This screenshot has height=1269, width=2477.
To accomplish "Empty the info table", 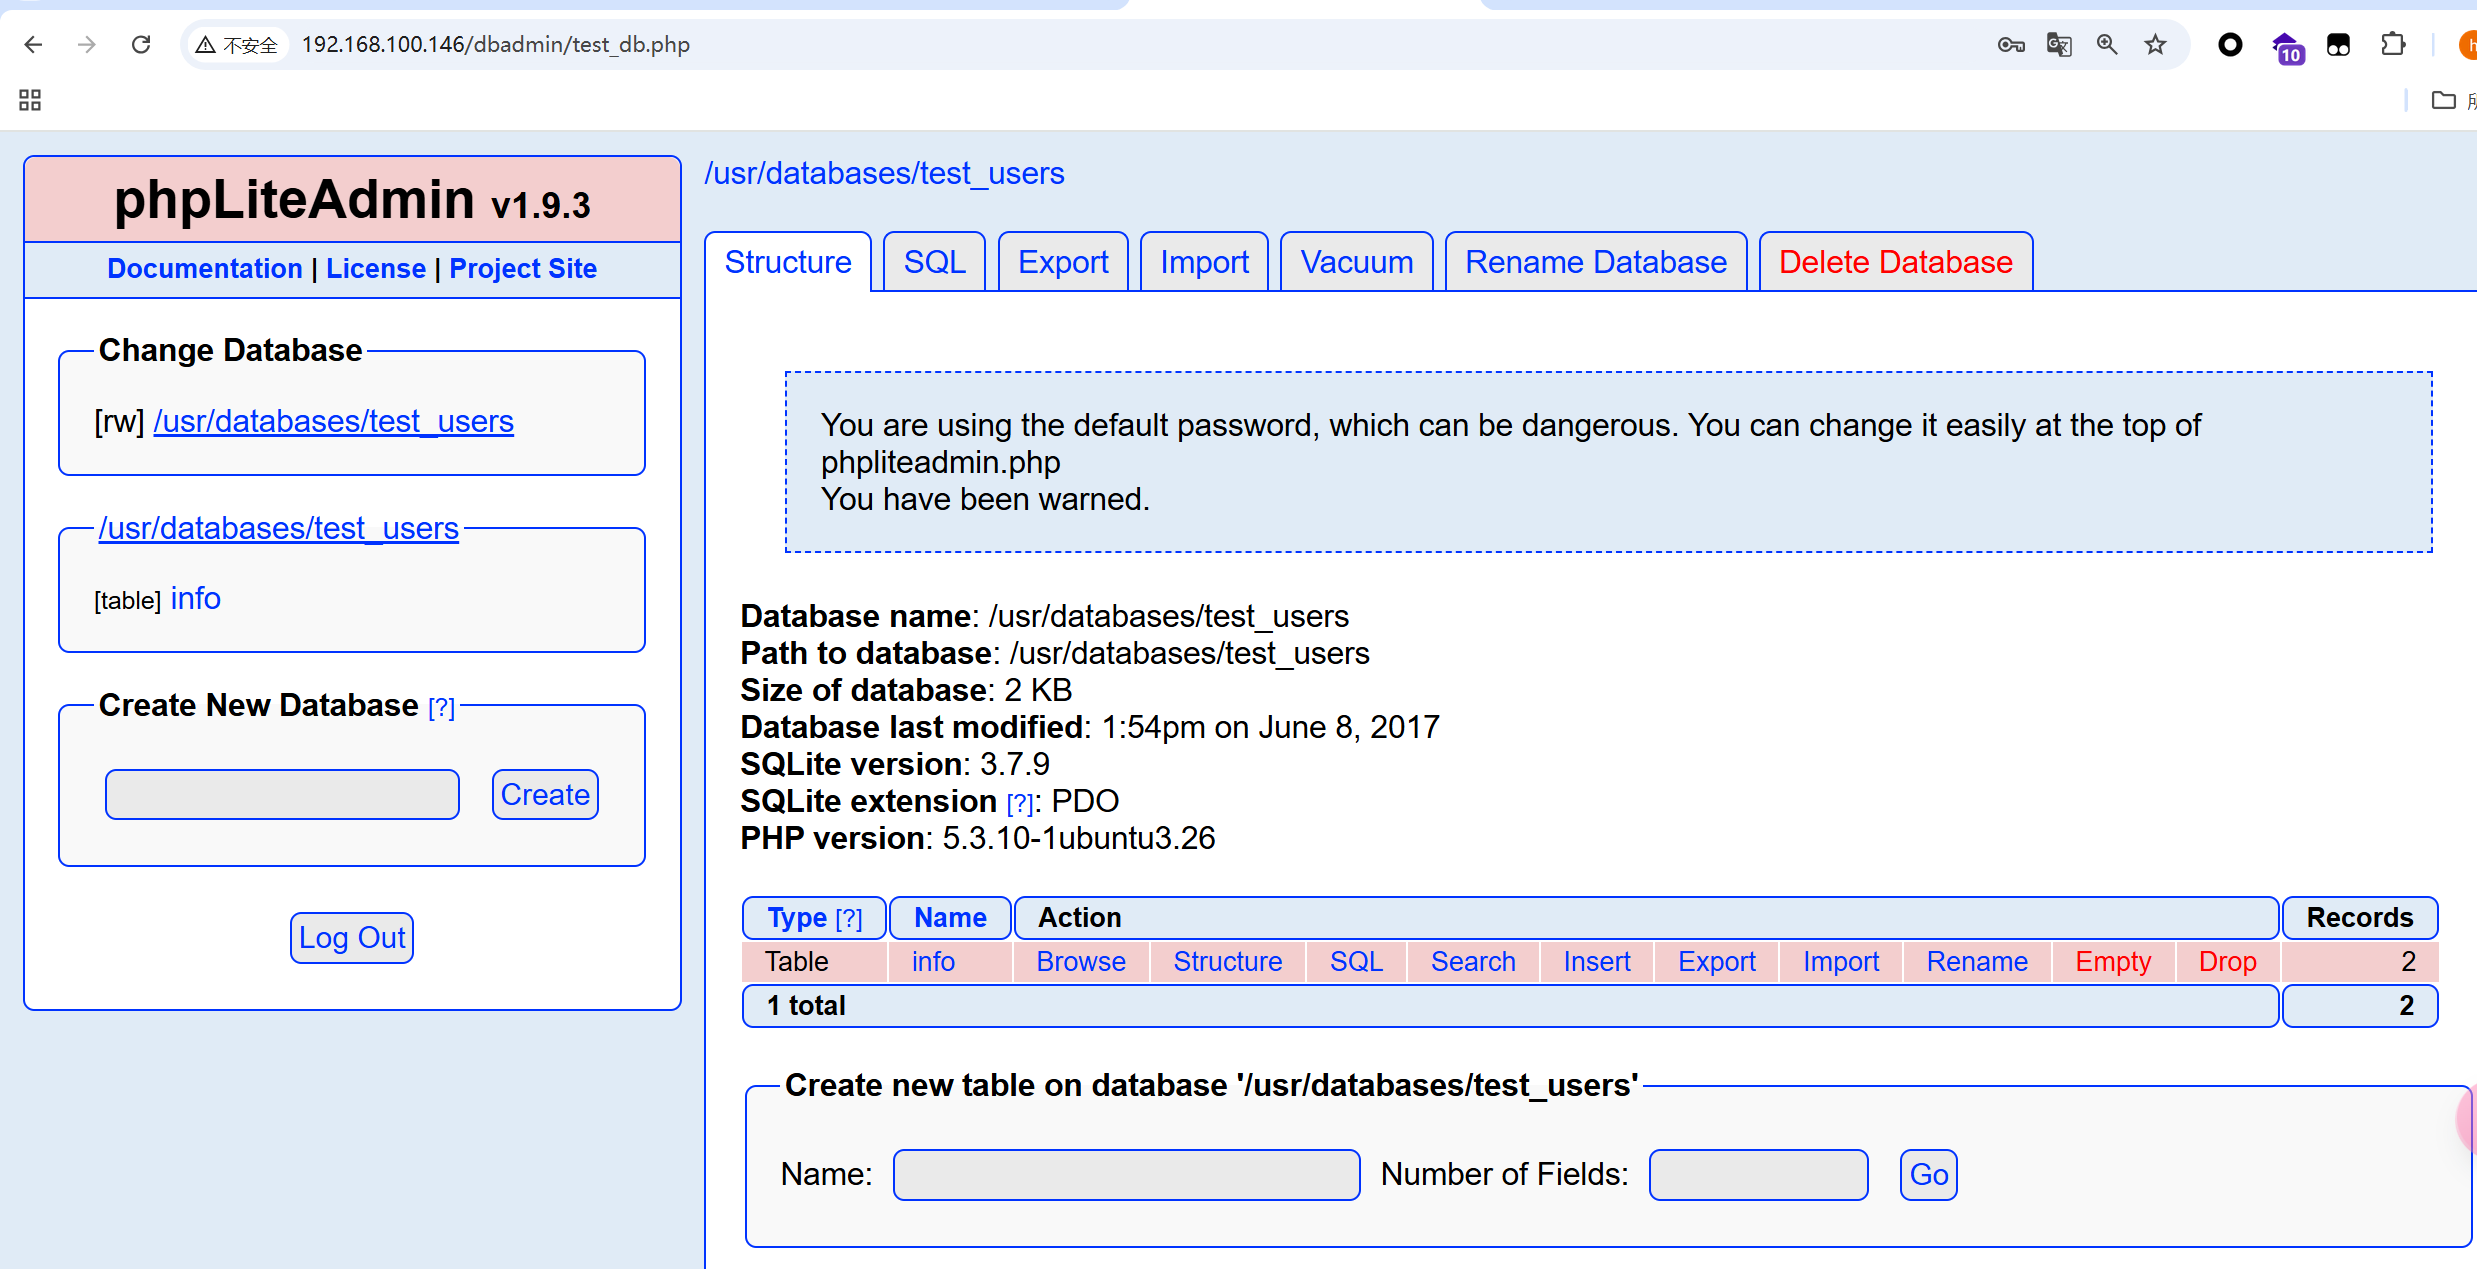I will (2113, 962).
